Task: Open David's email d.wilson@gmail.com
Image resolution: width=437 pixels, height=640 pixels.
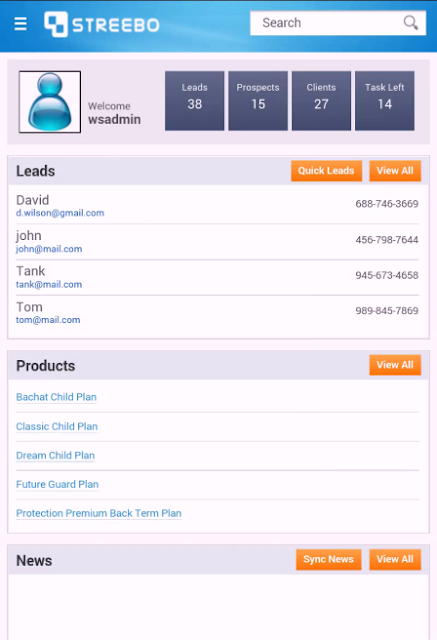Action: pos(60,213)
